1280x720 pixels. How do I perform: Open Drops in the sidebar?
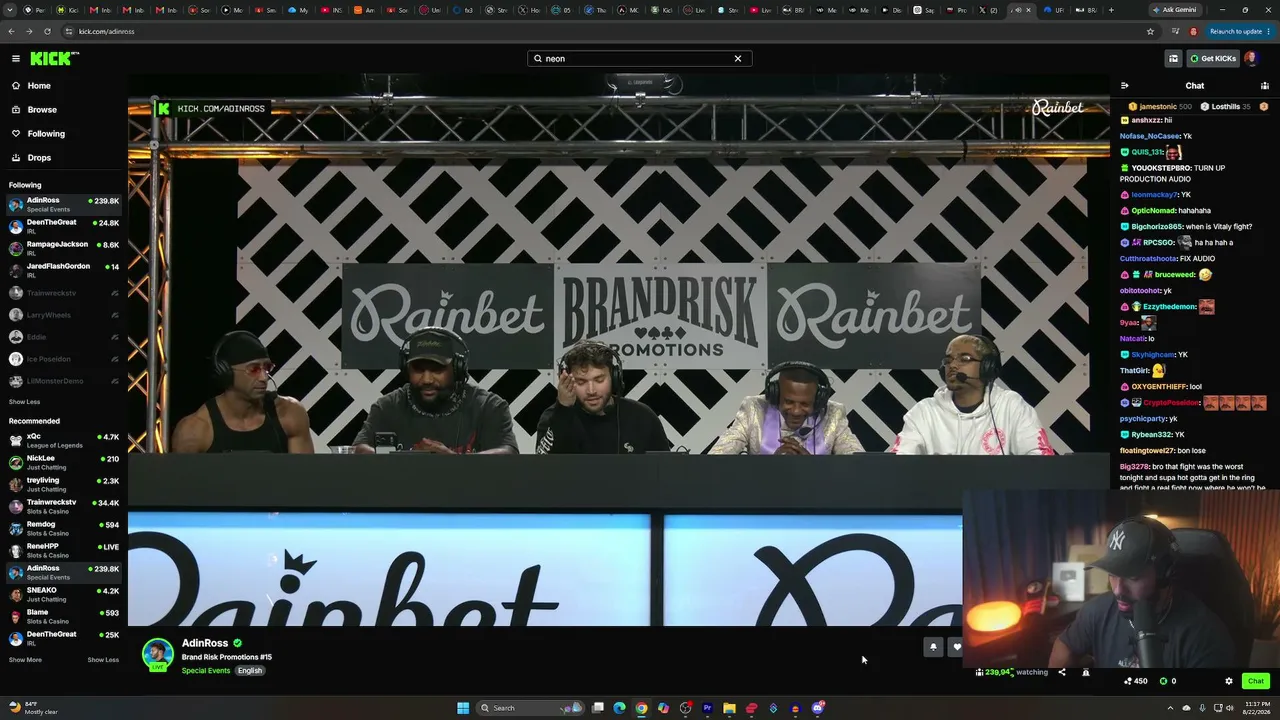click(x=63, y=158)
